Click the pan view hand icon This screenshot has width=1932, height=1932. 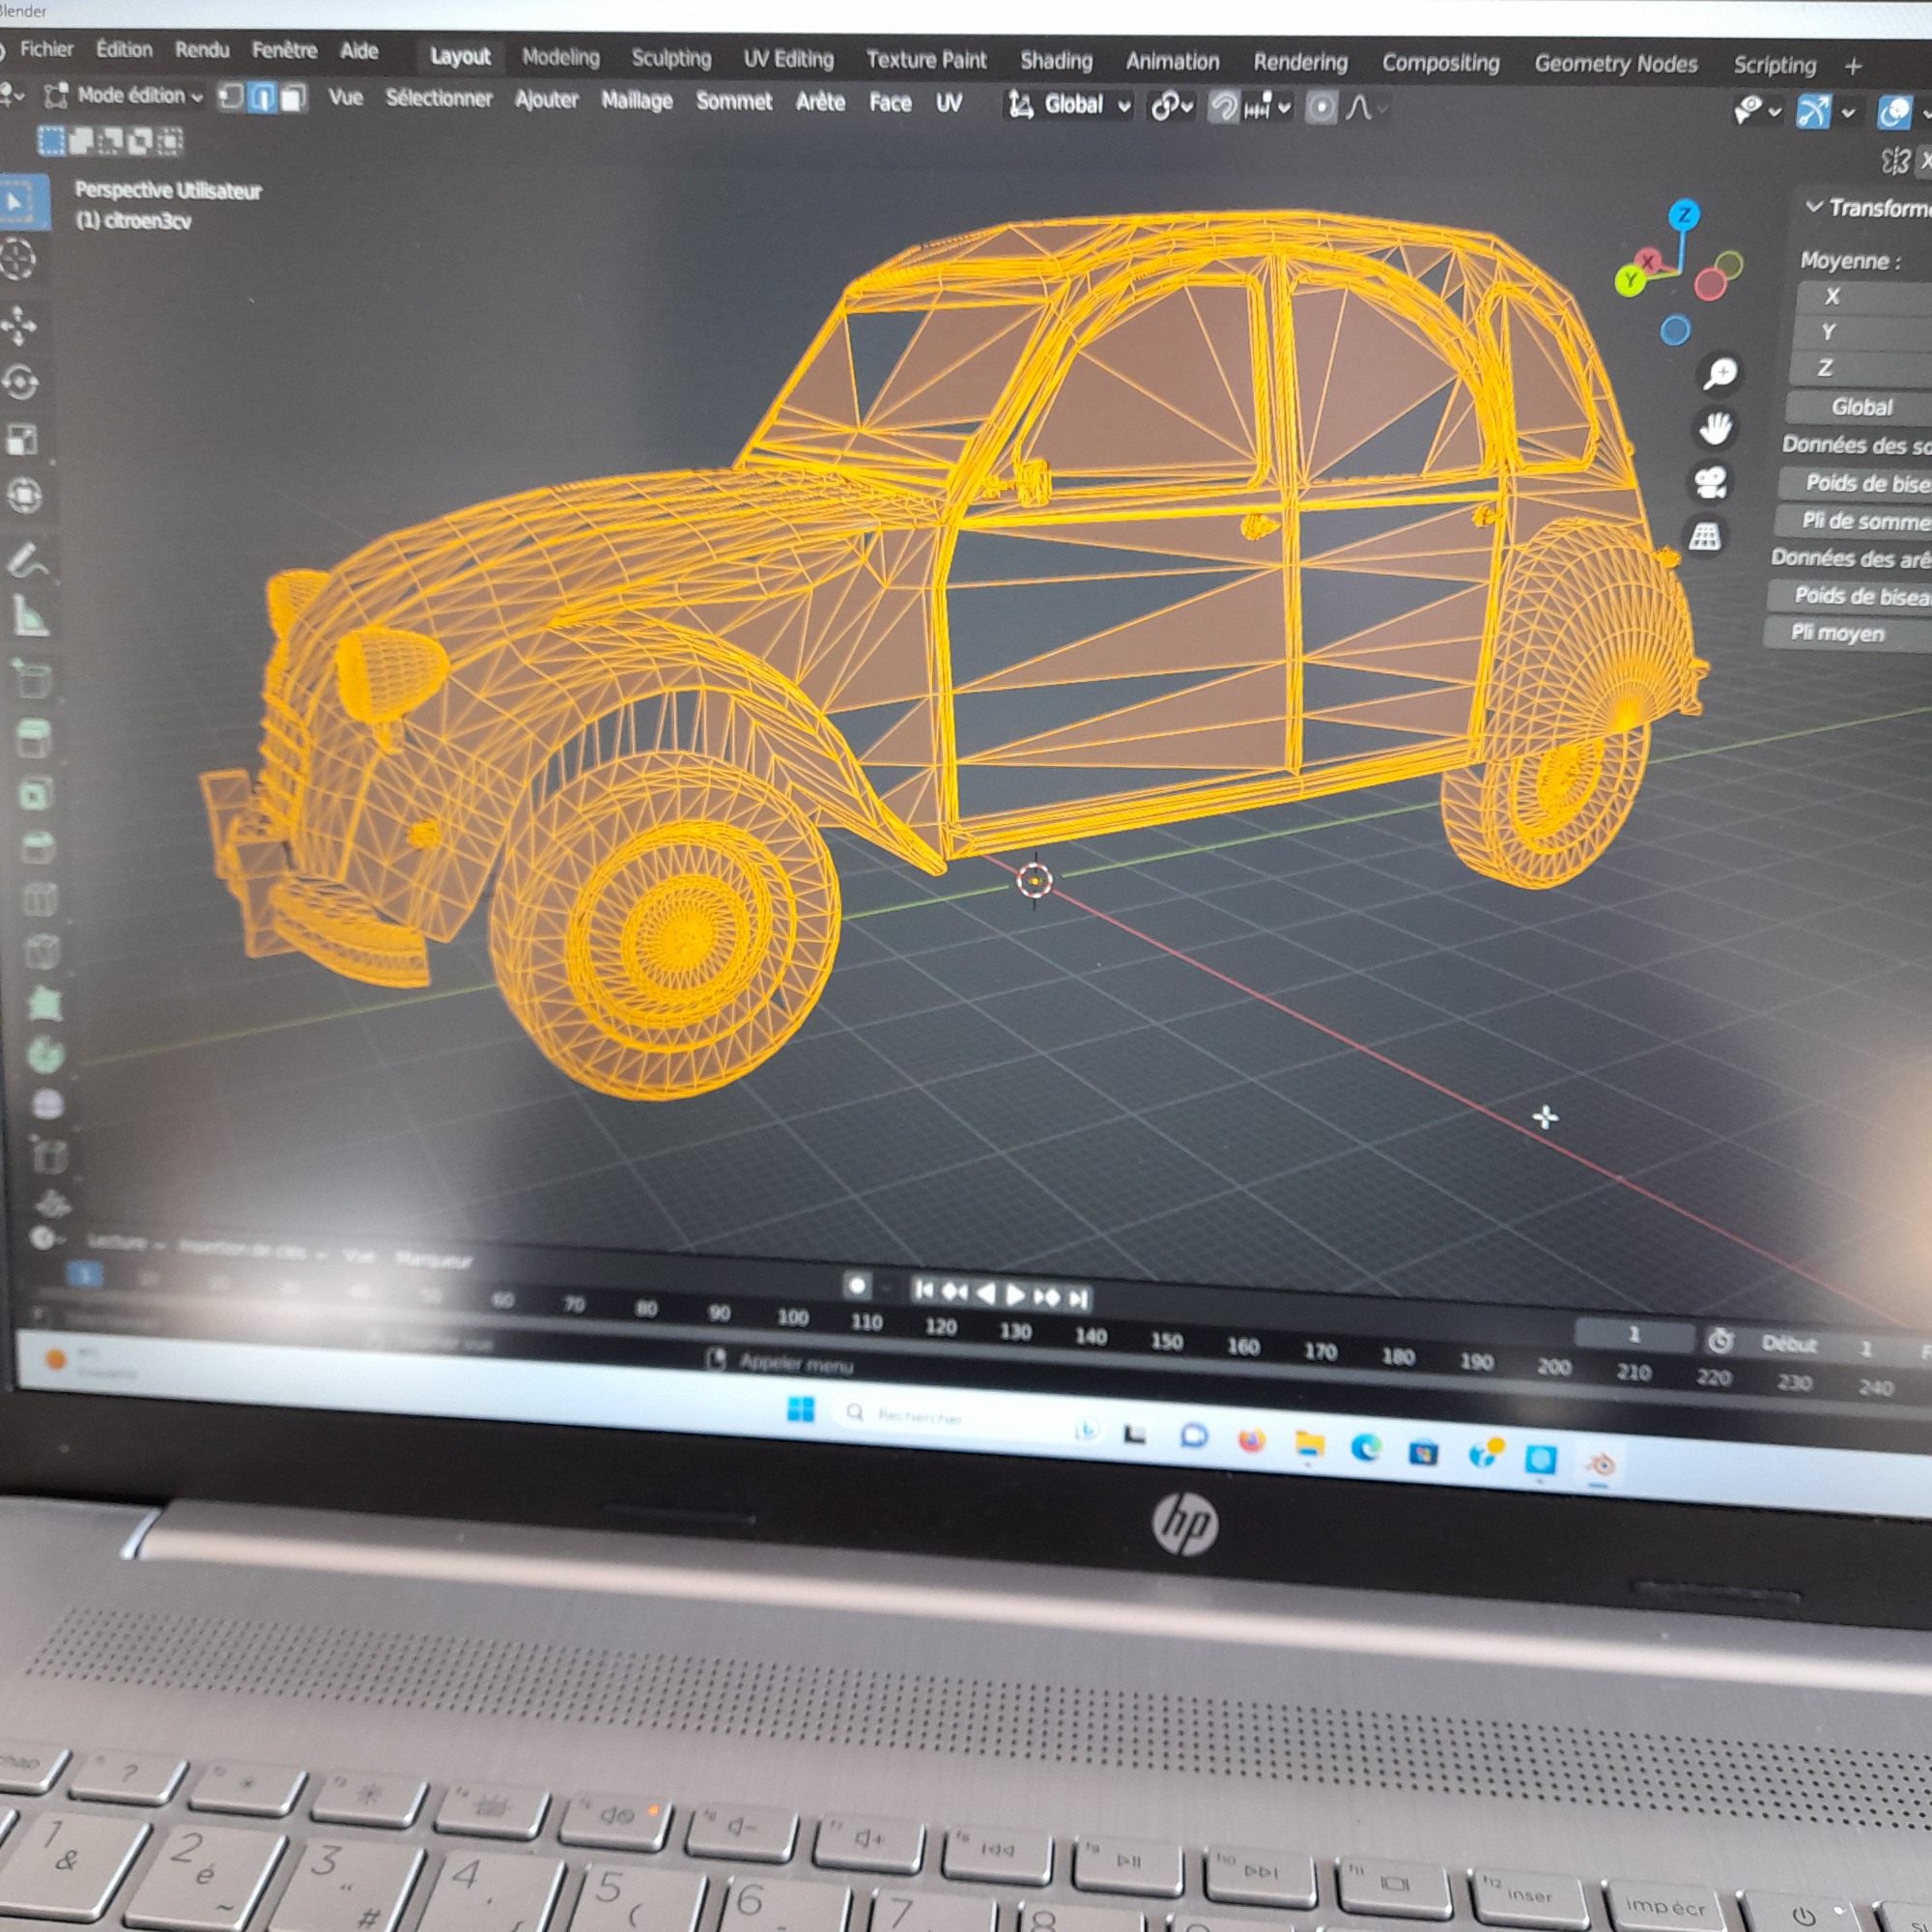click(1716, 428)
